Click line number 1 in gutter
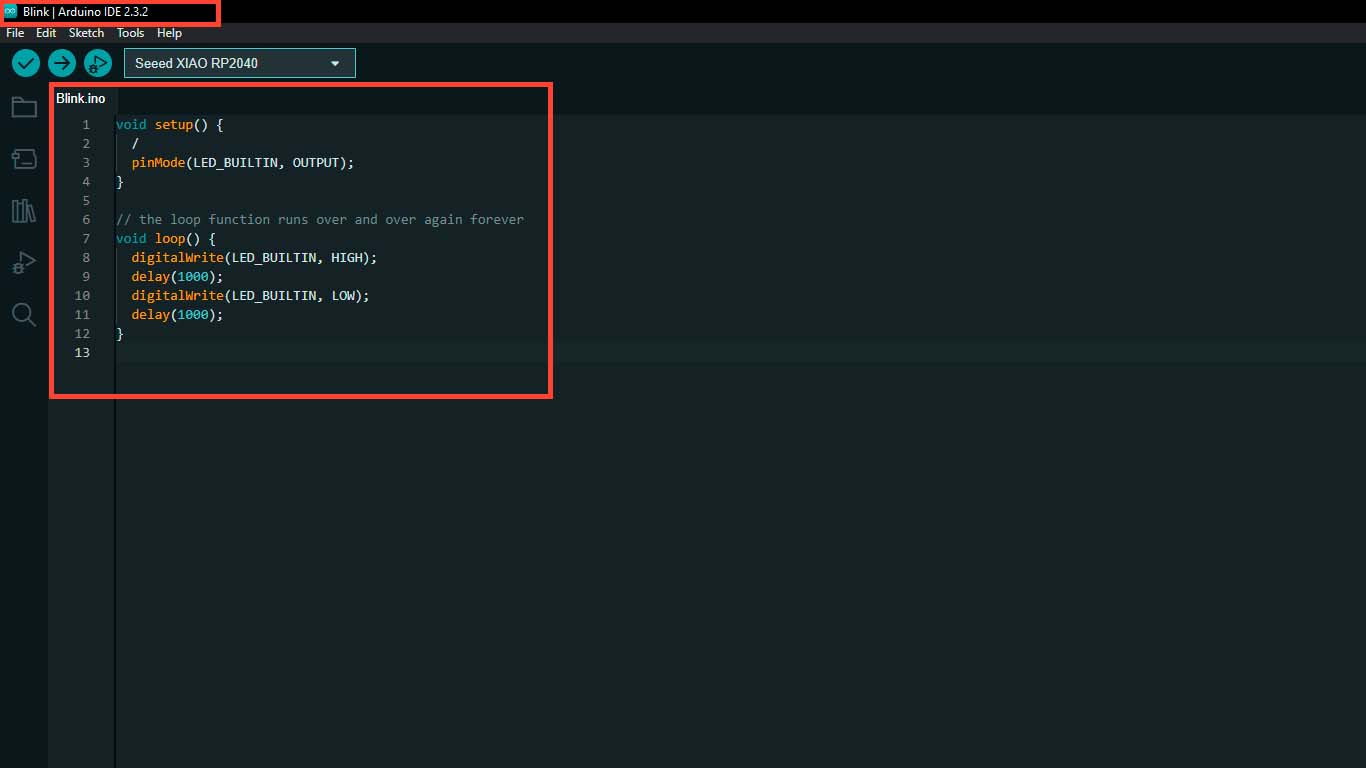 pyautogui.click(x=86, y=125)
